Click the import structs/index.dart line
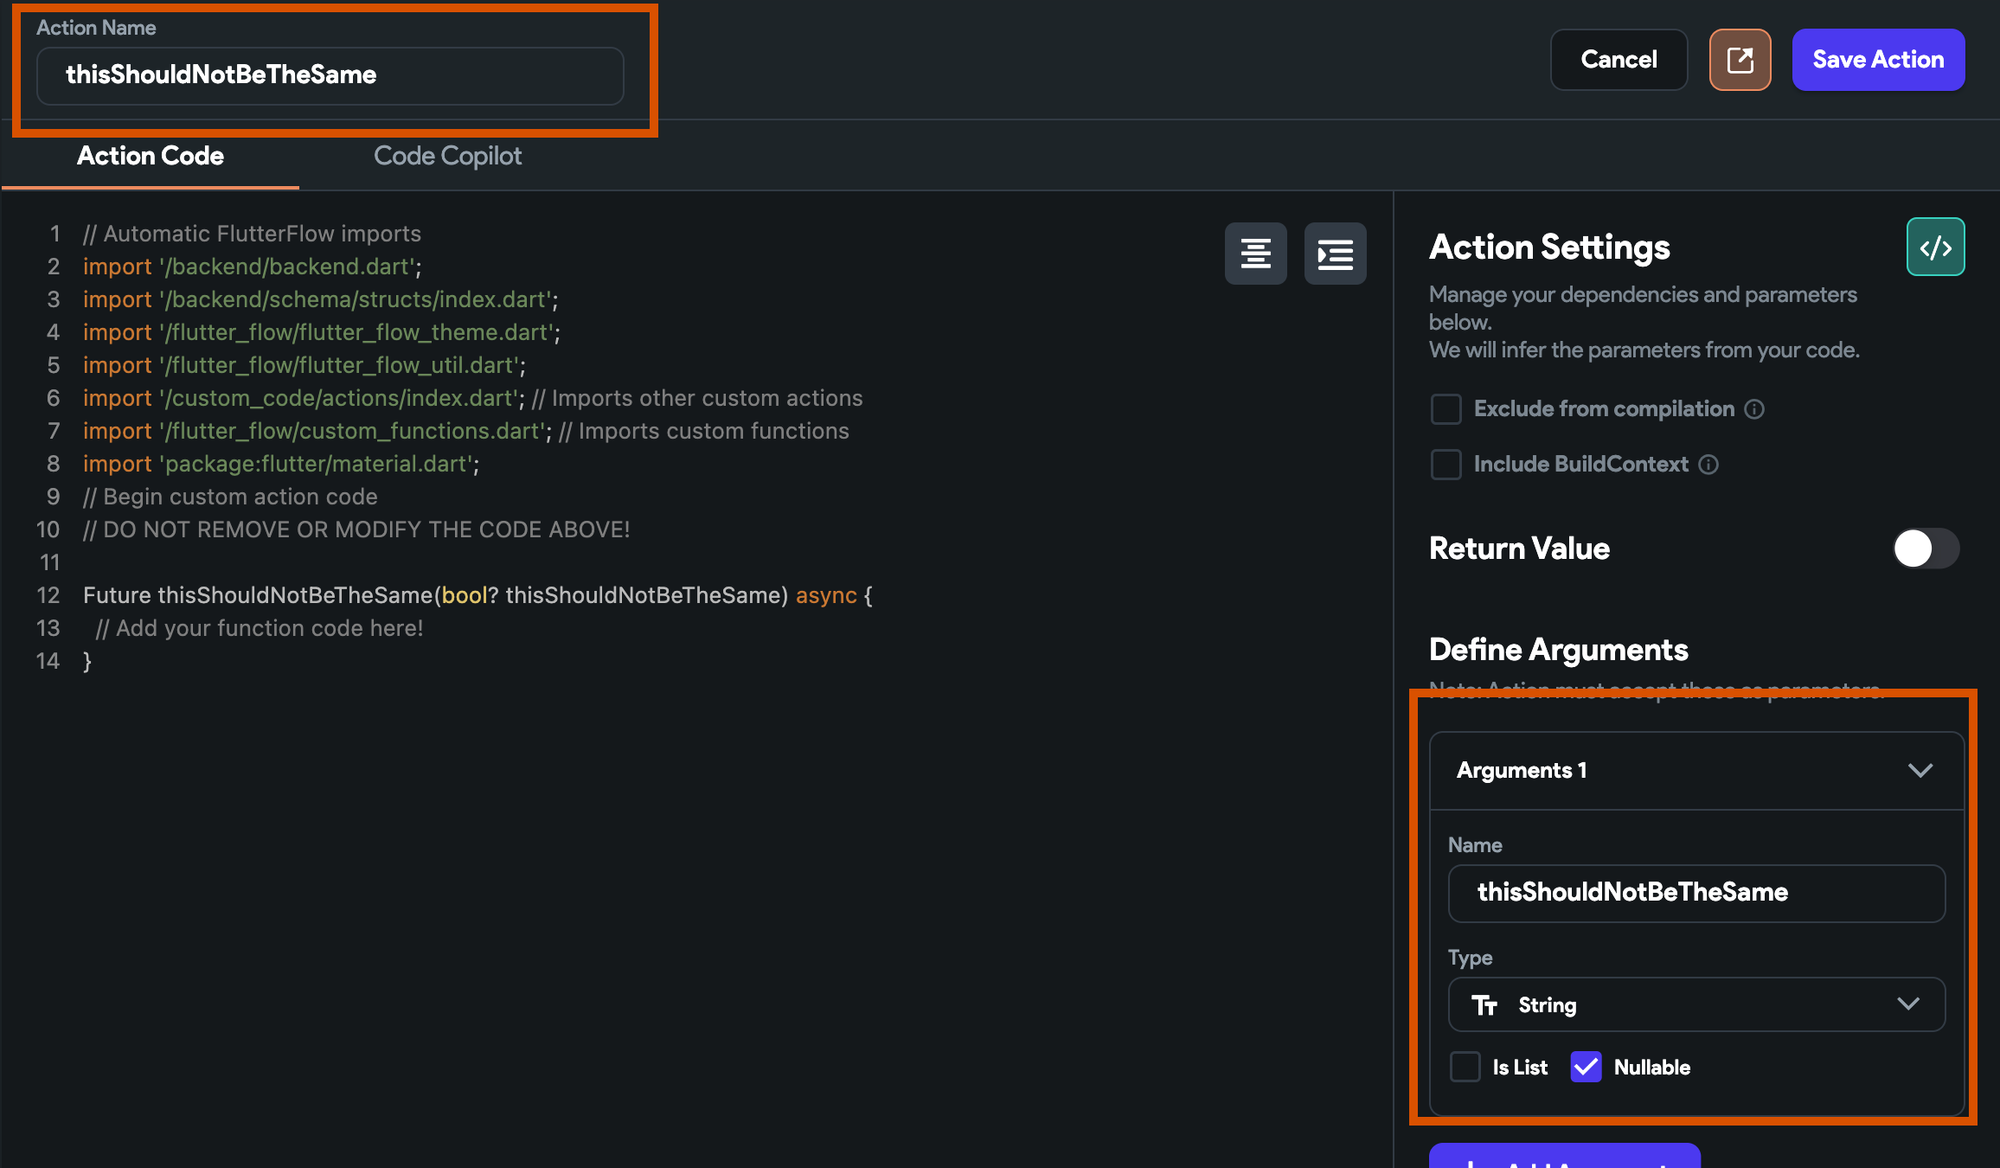The image size is (2000, 1168). pyautogui.click(x=321, y=300)
